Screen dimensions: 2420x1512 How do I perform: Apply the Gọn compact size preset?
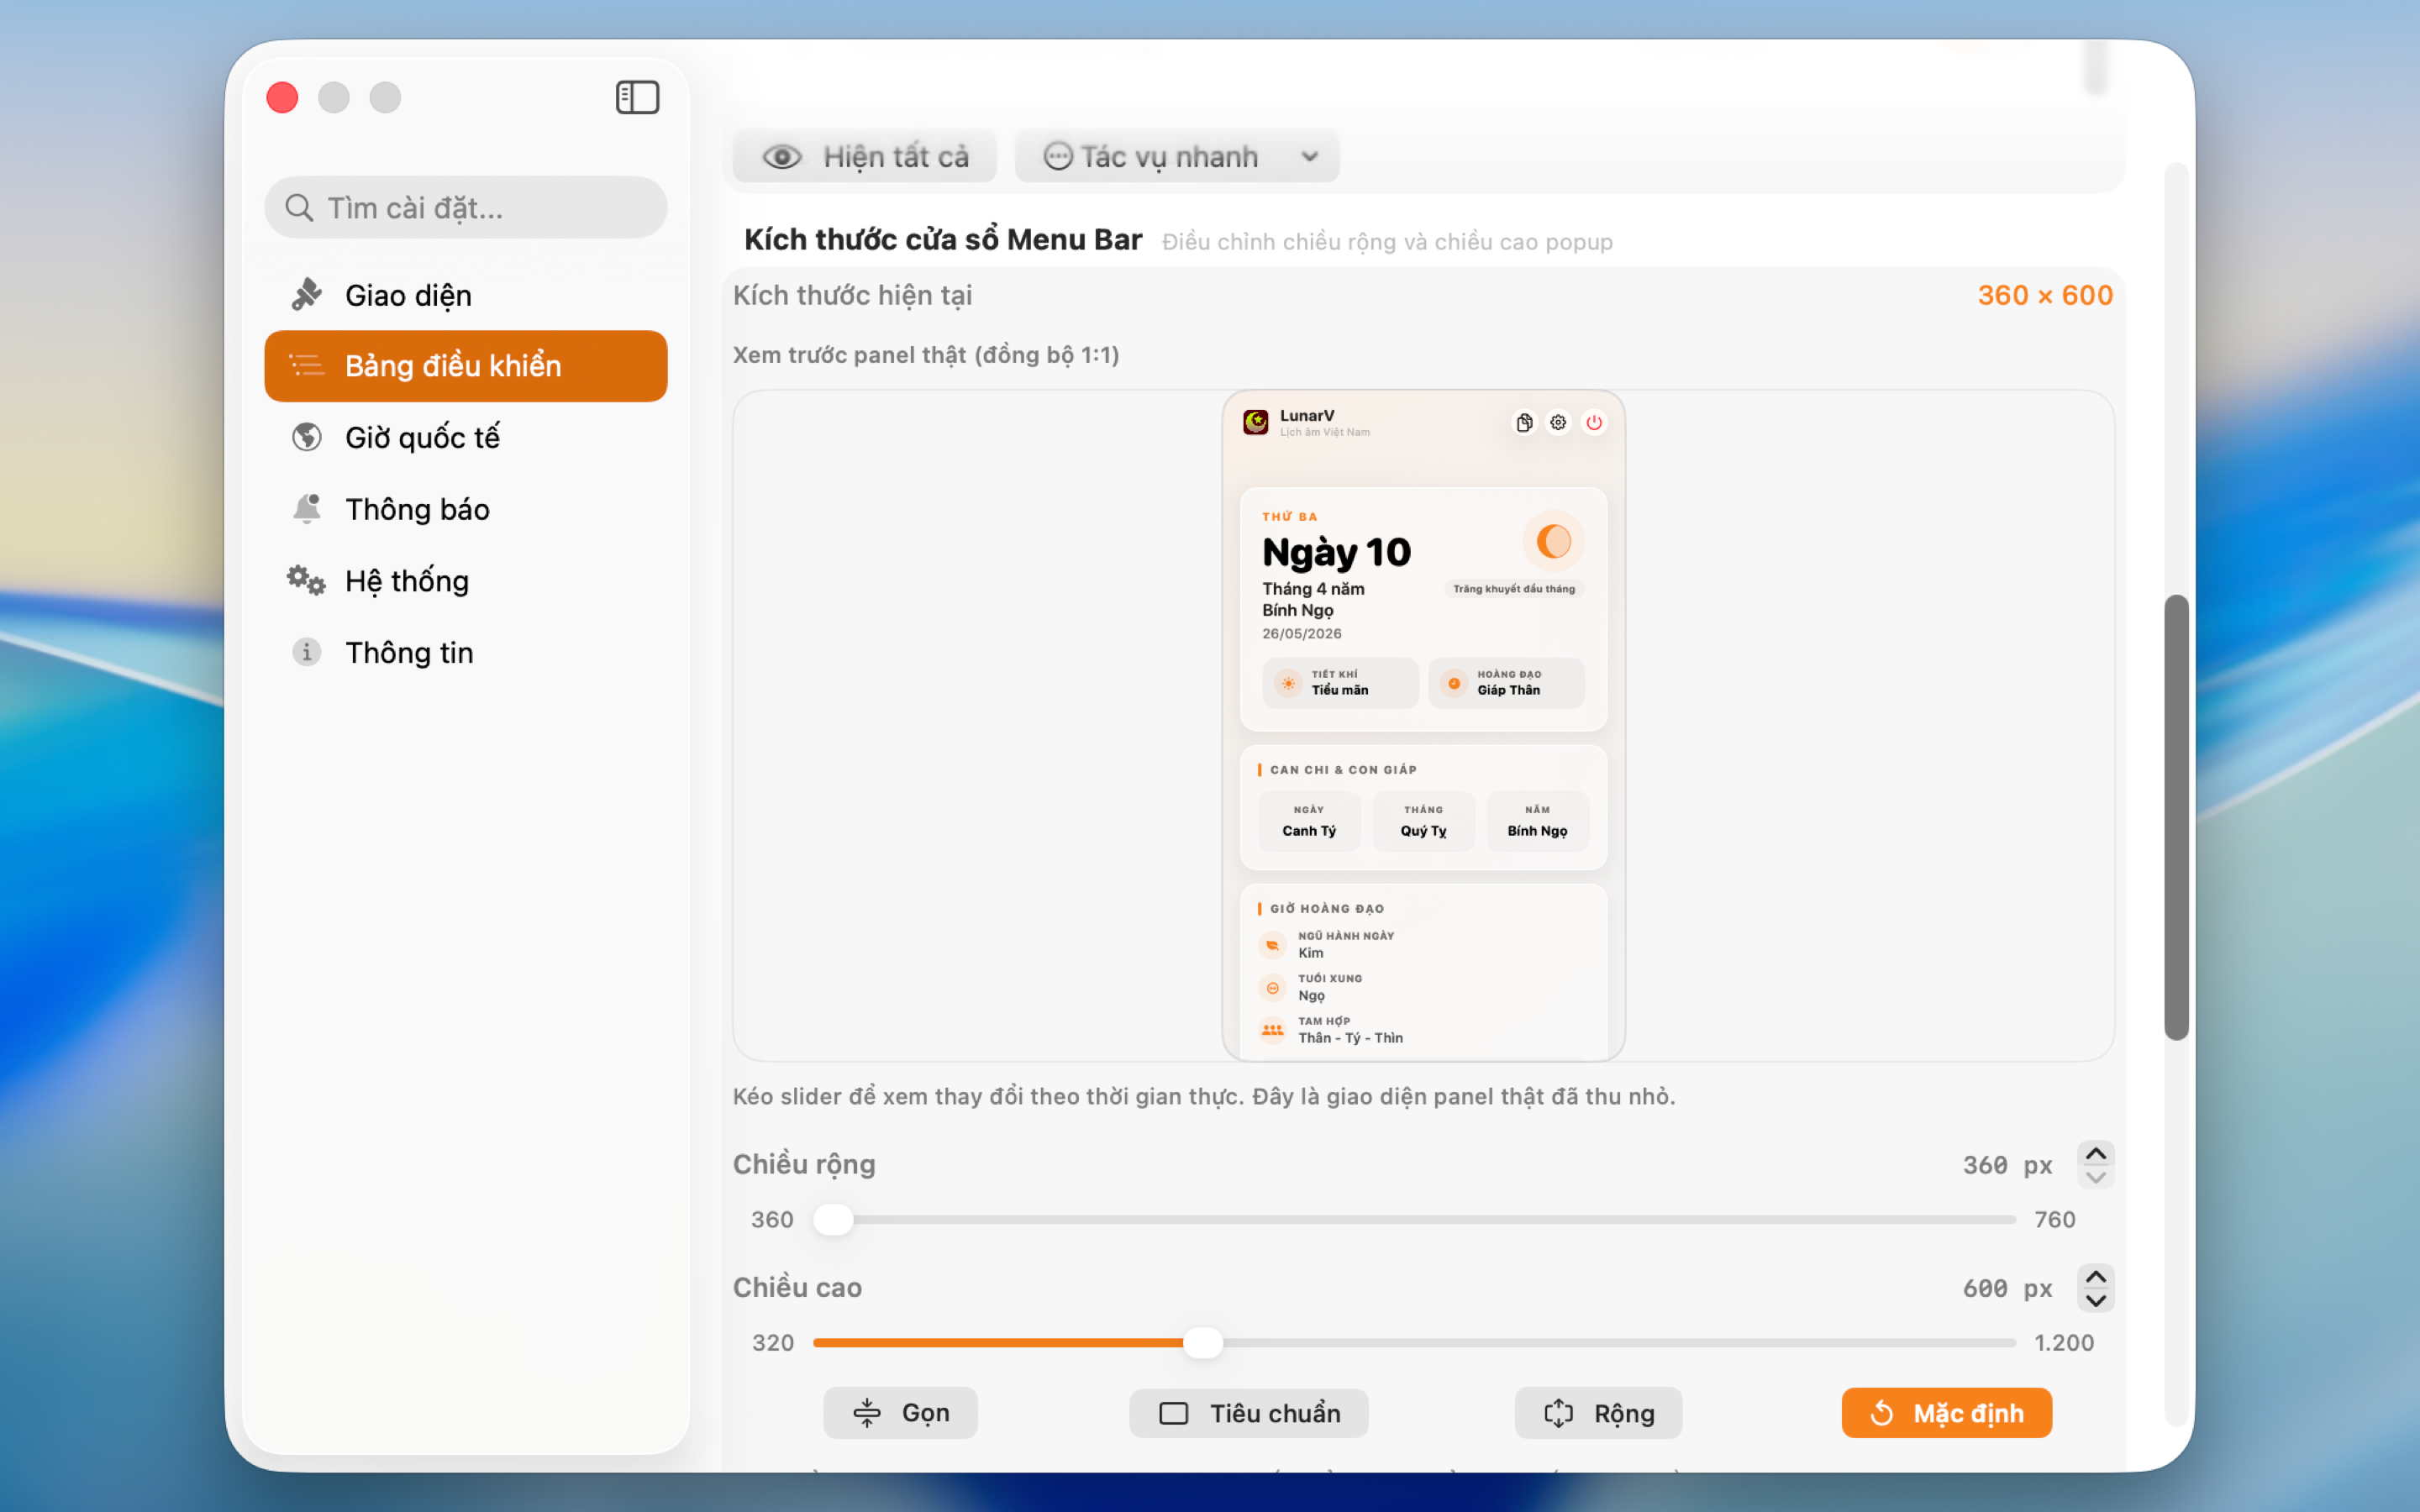[900, 1413]
